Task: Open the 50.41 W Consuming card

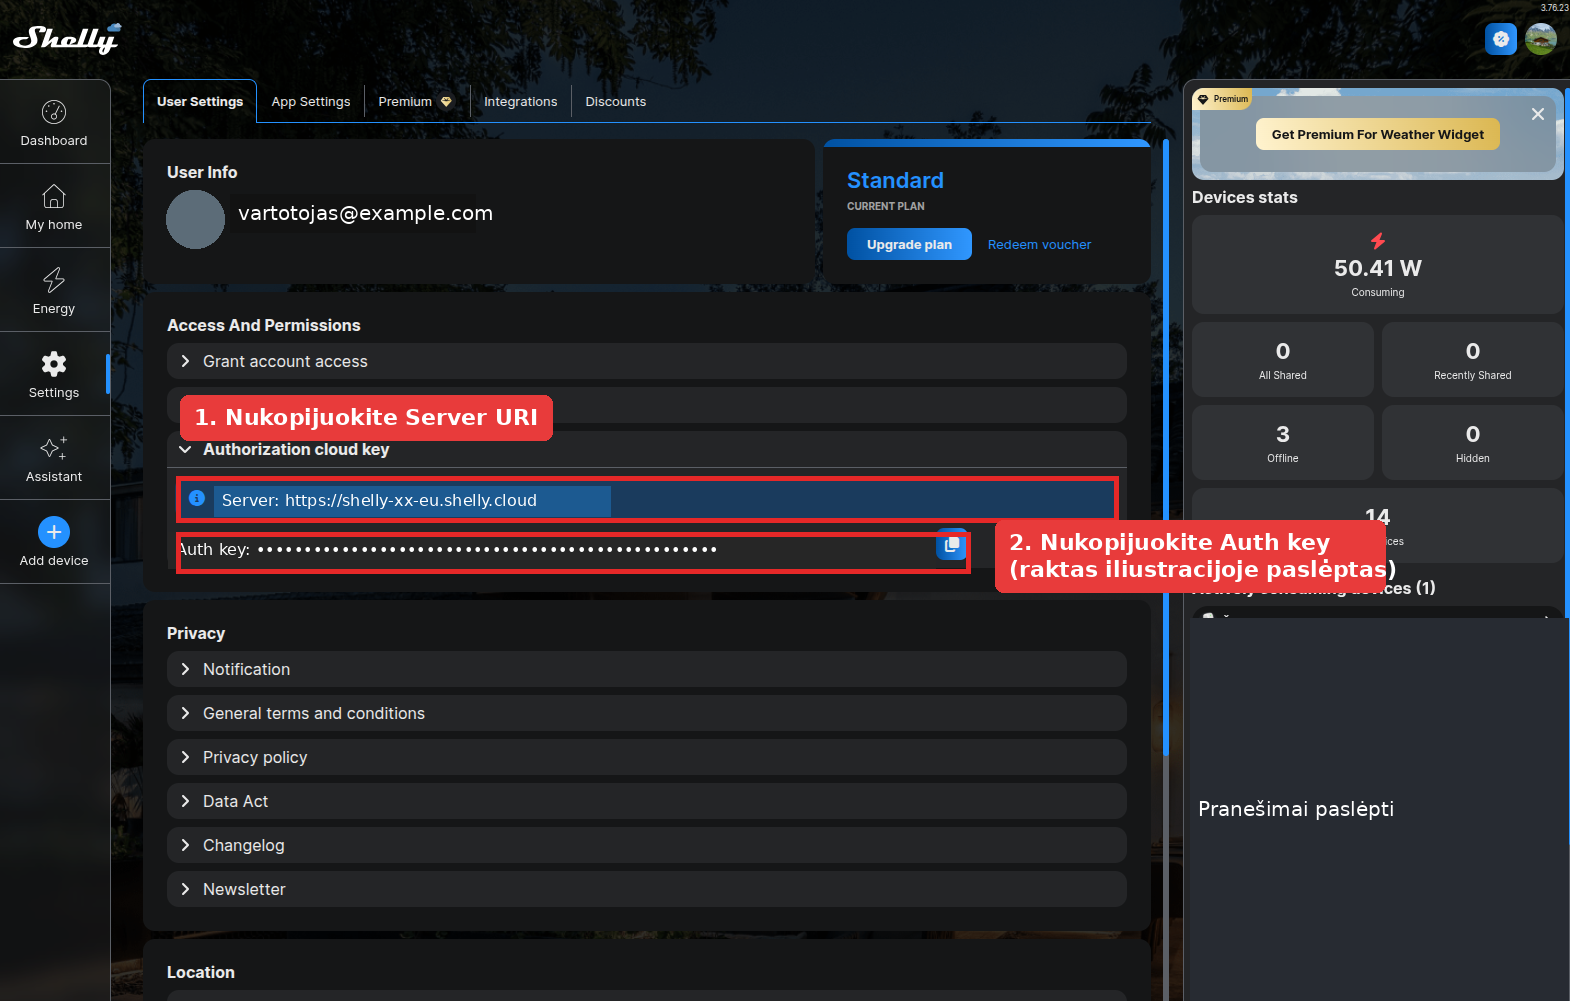Action: coord(1378,265)
